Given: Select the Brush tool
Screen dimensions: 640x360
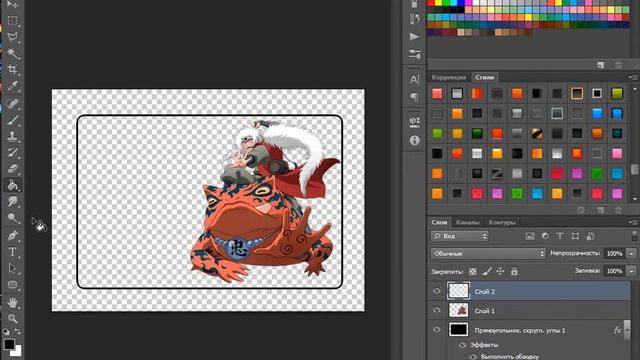Looking at the screenshot, I should click(x=12, y=120).
